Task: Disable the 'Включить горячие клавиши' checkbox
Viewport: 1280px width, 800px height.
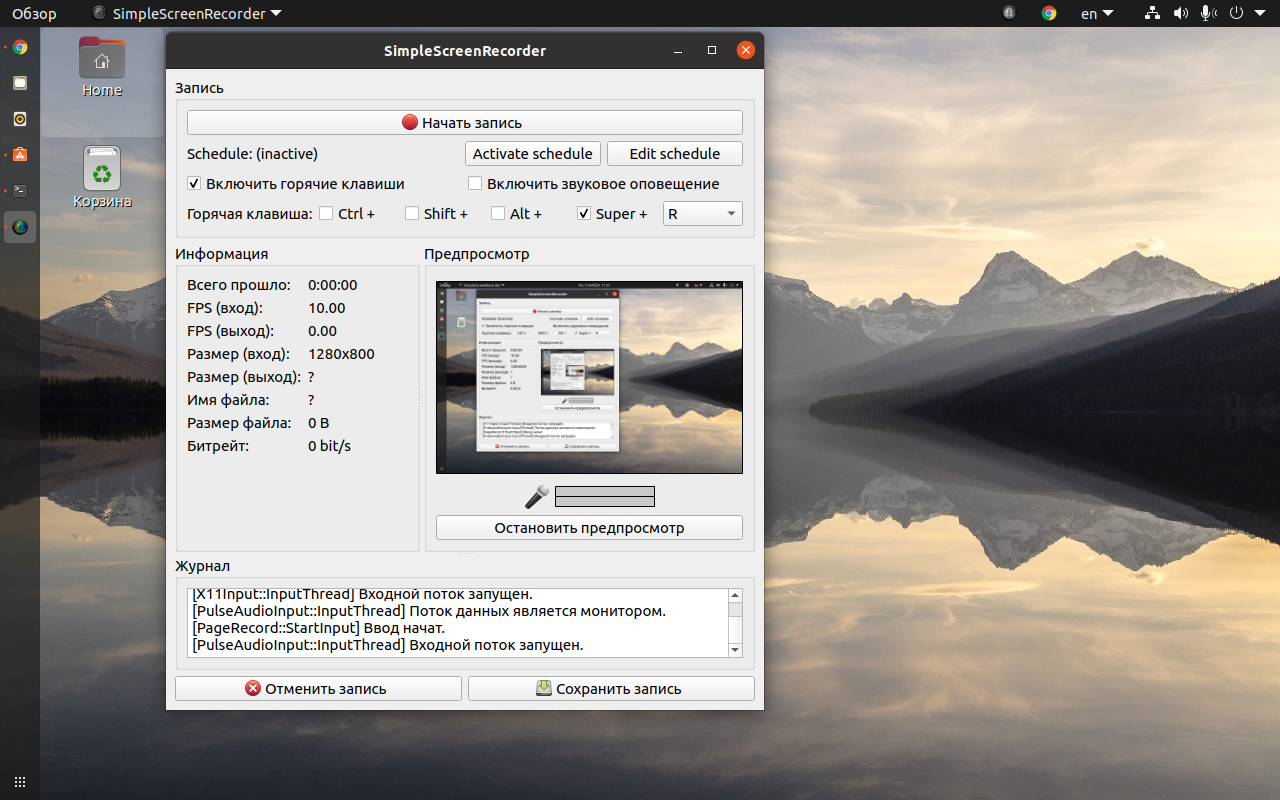Action: 194,184
